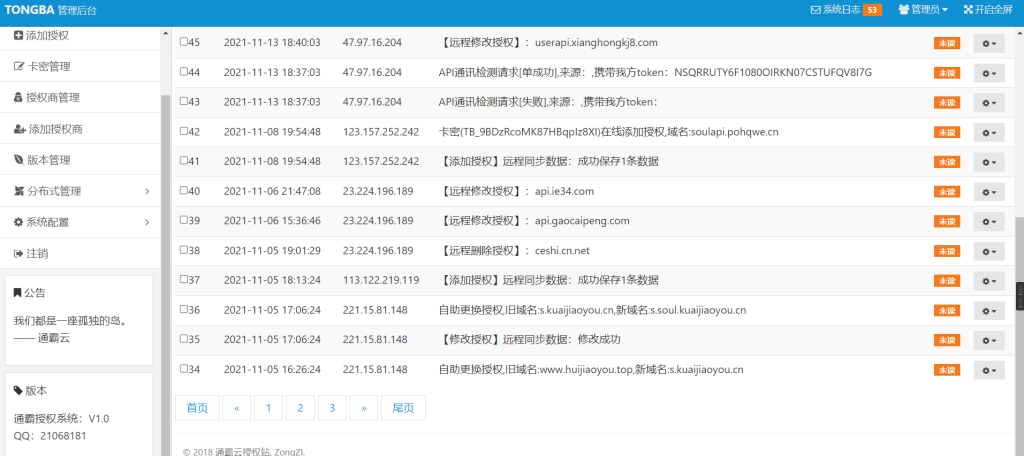Go to 卡密管理 in the sidebar

point(80,67)
